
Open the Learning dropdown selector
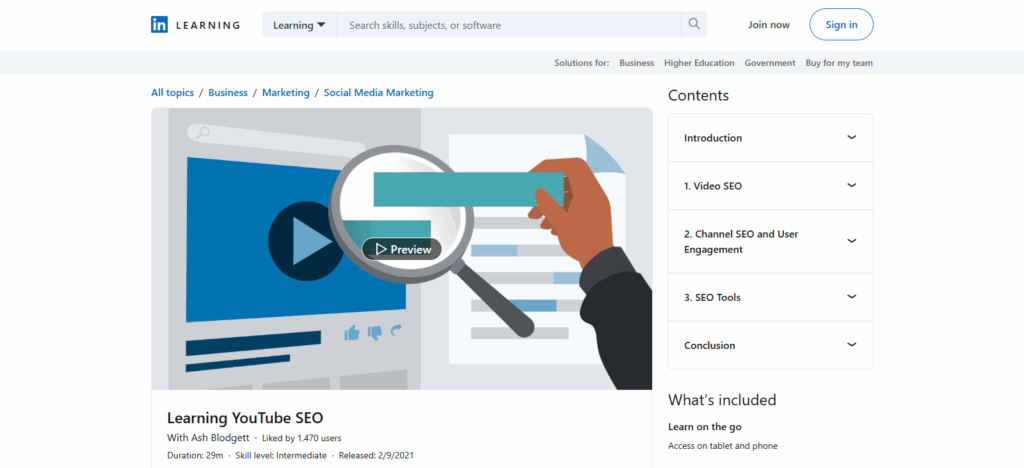coord(300,25)
